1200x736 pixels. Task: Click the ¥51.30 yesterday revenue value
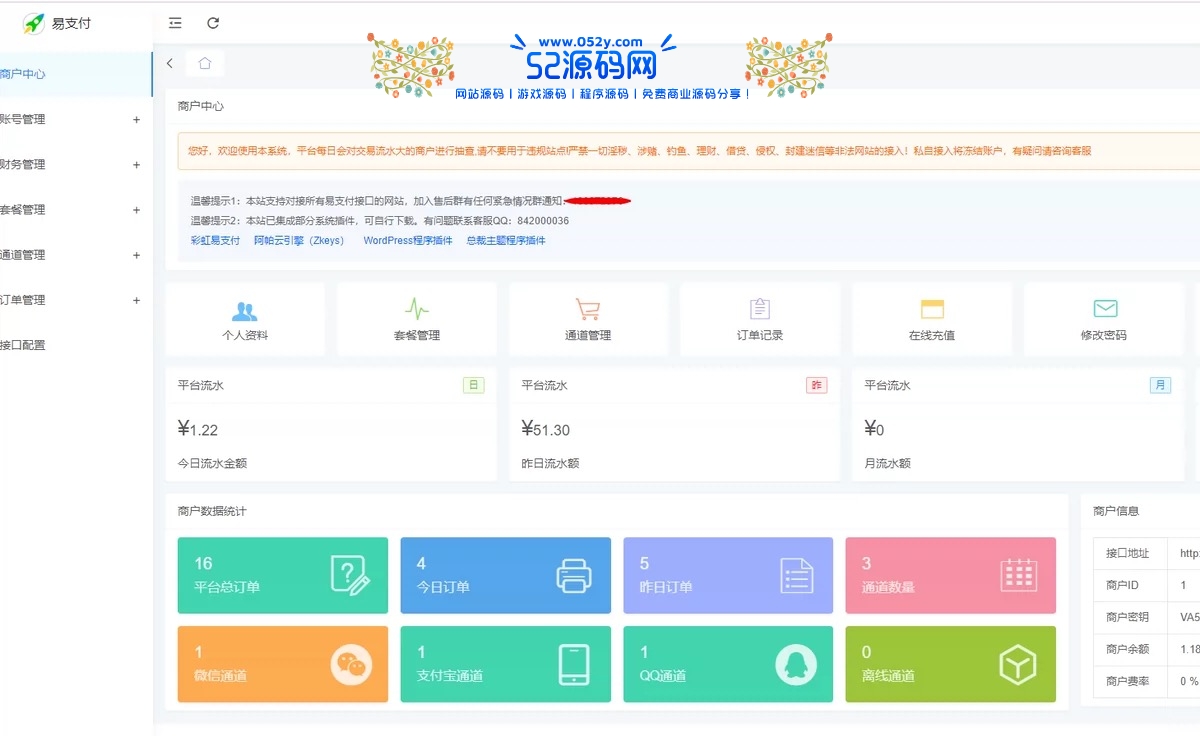point(546,430)
